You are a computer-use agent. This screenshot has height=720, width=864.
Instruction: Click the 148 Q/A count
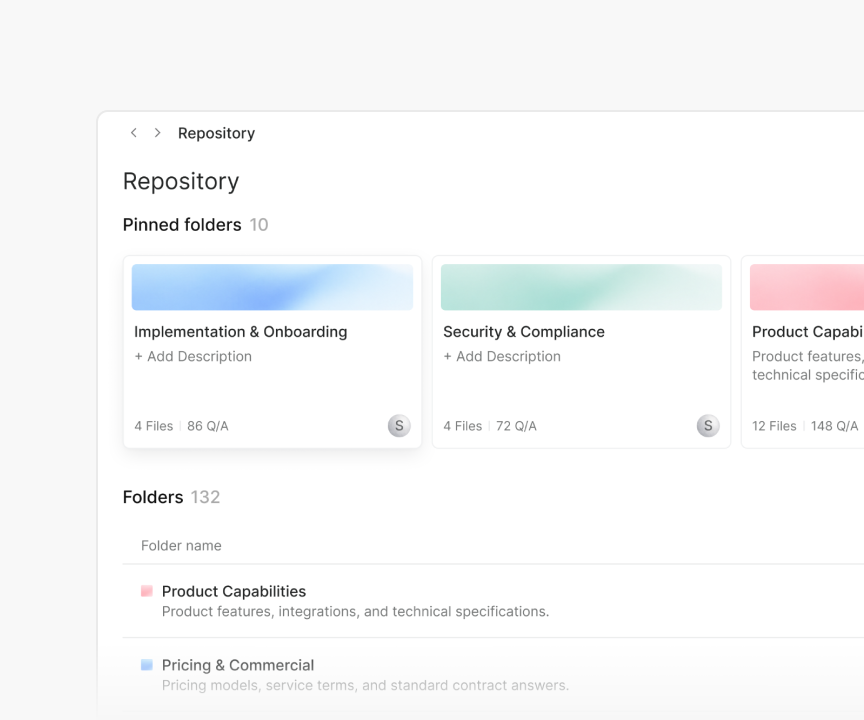[x=834, y=426]
